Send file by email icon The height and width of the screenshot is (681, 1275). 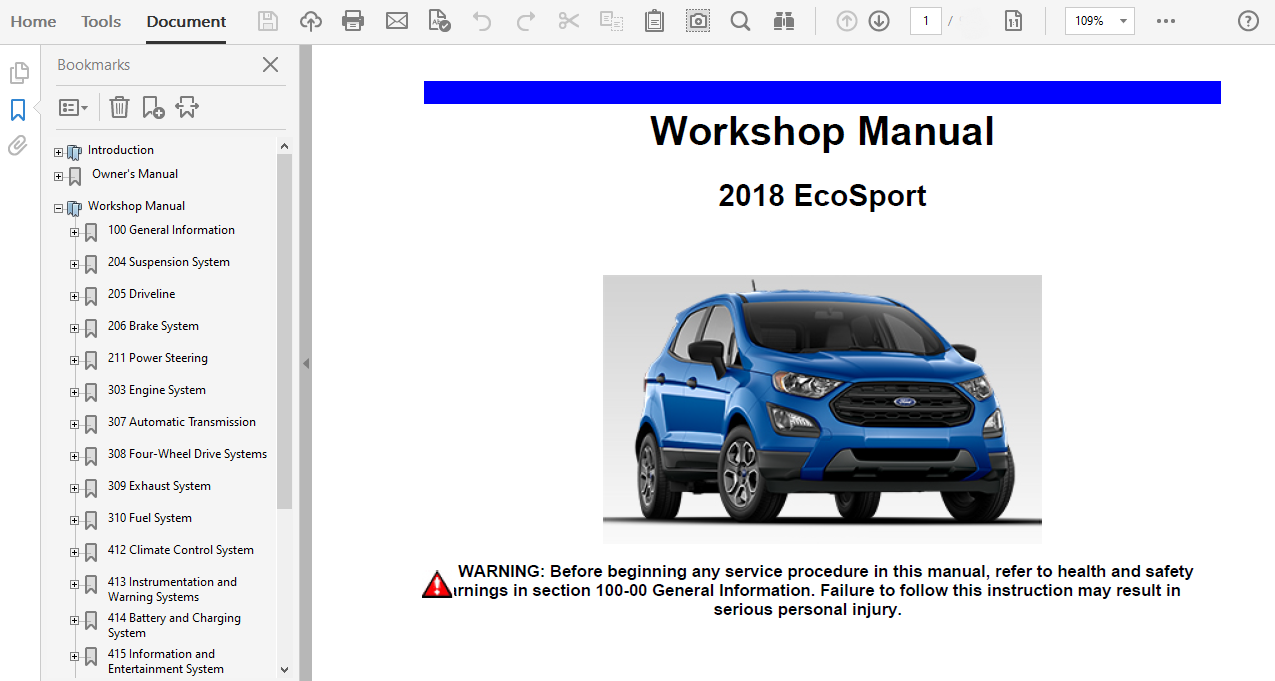point(397,21)
